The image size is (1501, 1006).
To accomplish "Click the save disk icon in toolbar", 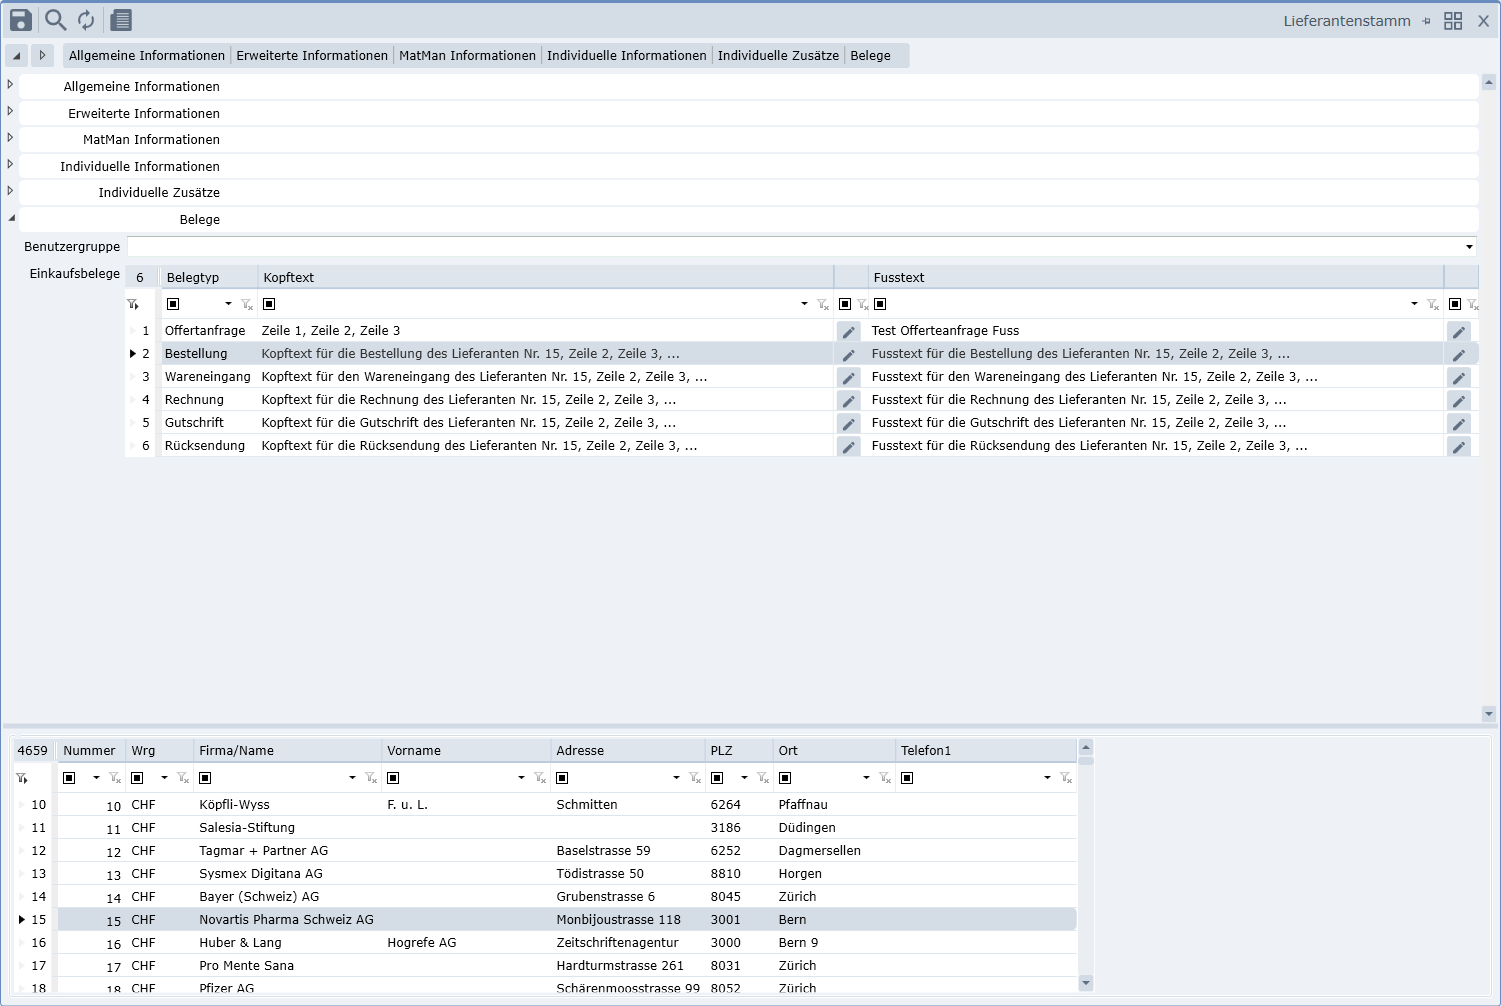I will (x=21, y=20).
